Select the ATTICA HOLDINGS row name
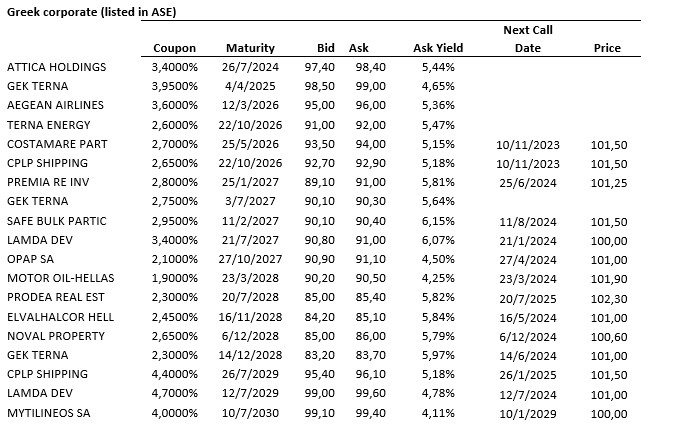Viewport: 677px width, 433px height. click(x=56, y=67)
